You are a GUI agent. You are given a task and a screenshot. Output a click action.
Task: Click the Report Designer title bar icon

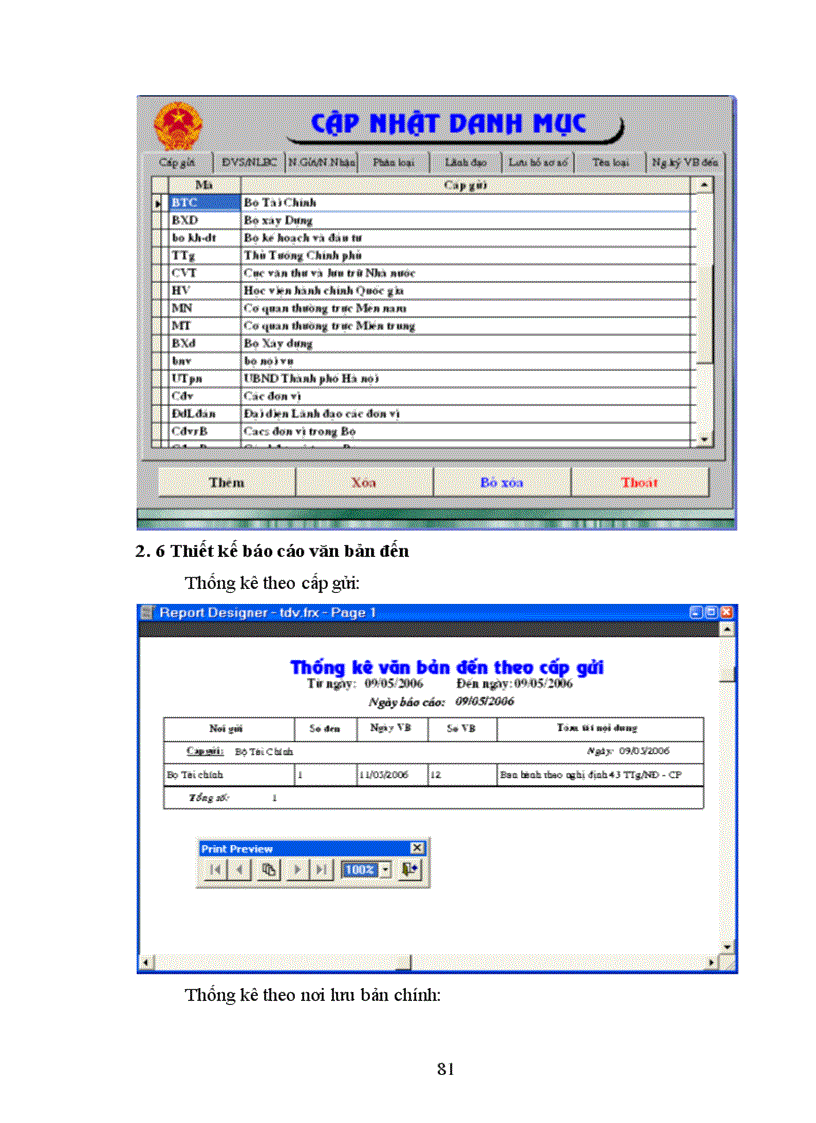point(150,611)
